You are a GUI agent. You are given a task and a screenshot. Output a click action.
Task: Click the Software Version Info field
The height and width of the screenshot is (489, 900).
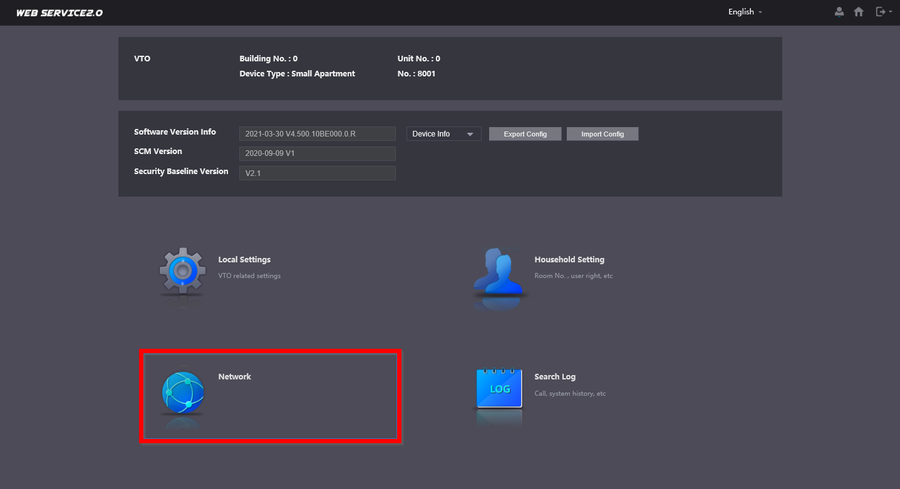[x=318, y=134]
